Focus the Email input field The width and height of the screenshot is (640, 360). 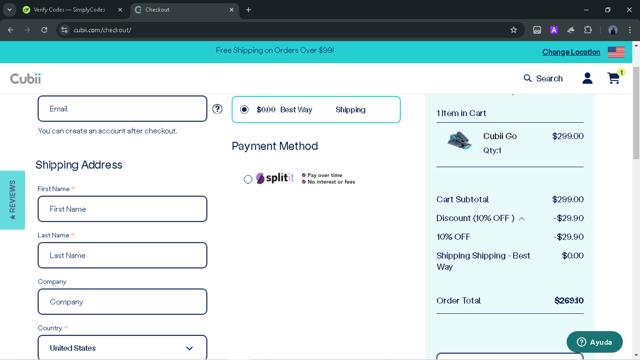[x=122, y=109]
